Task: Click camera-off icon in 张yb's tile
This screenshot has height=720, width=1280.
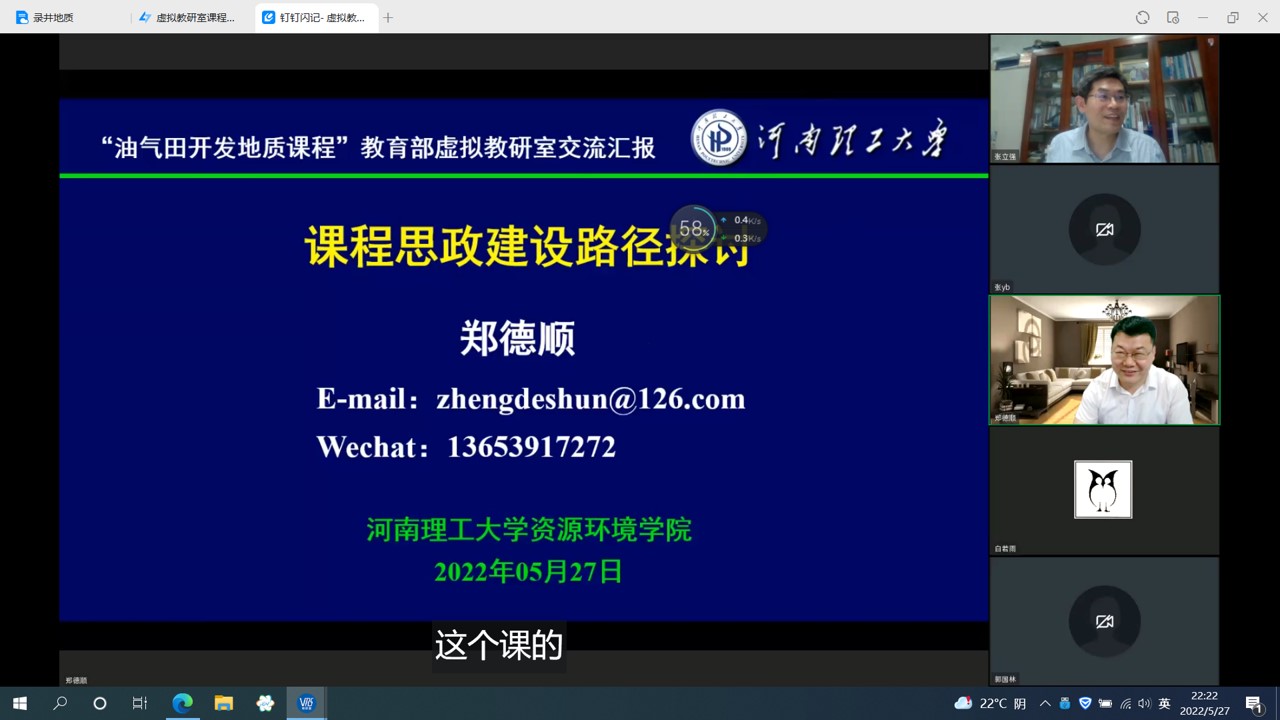Action: pos(1104,230)
